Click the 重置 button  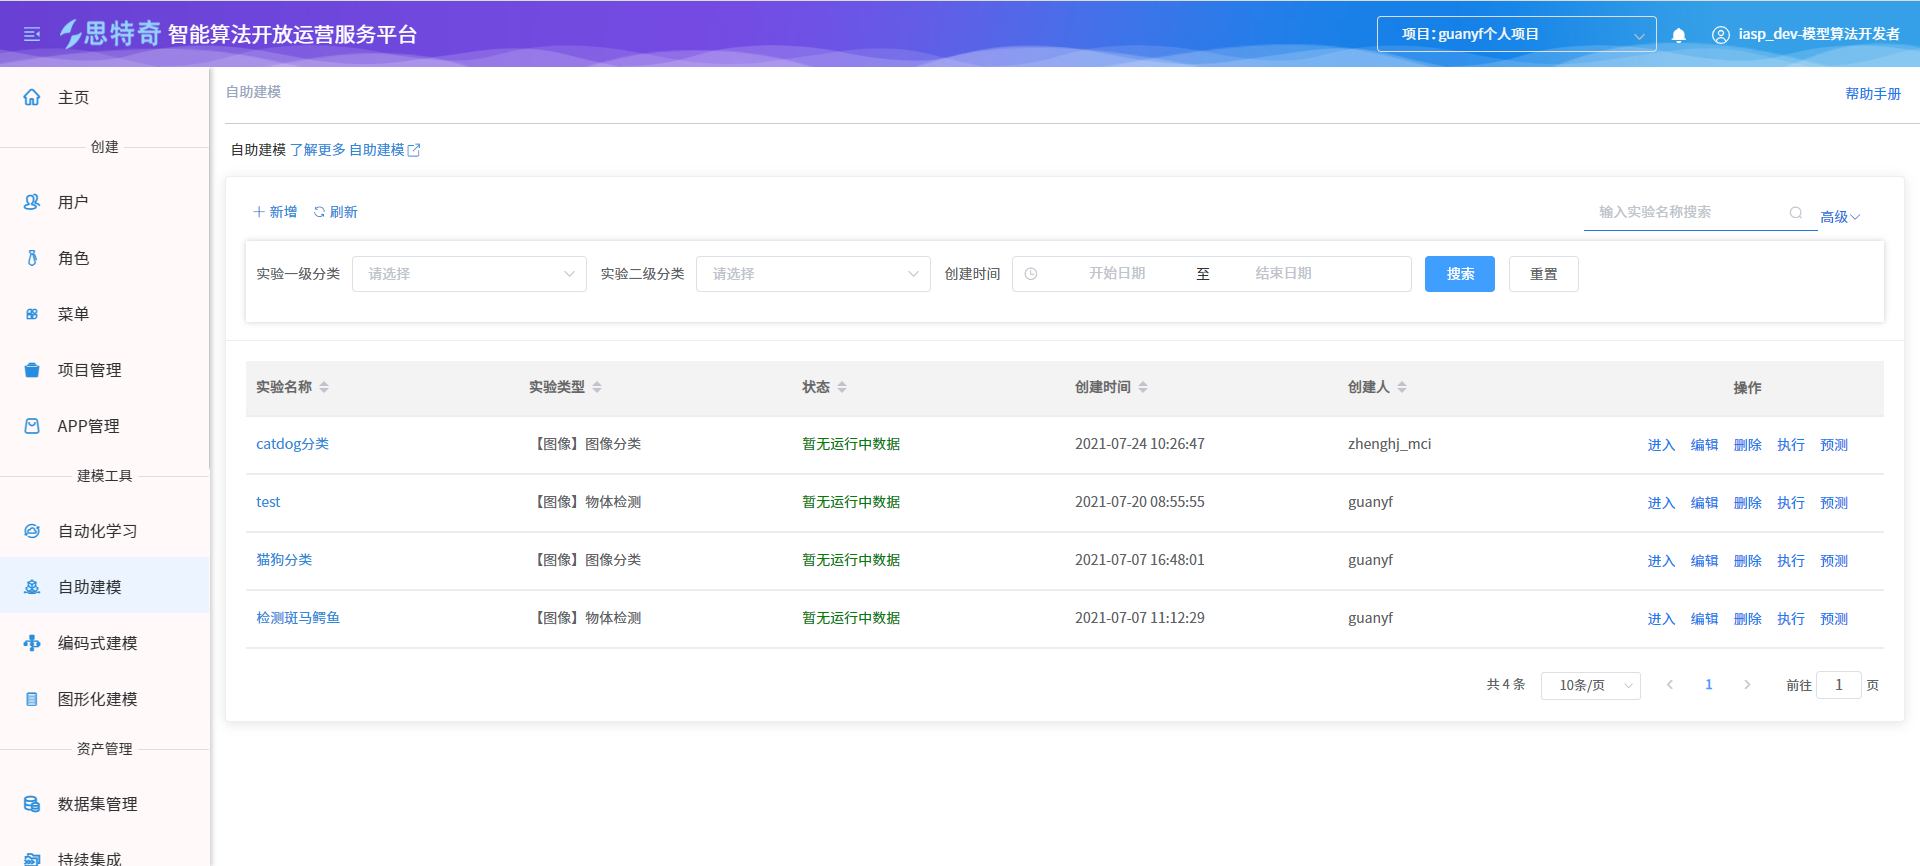(x=1544, y=274)
